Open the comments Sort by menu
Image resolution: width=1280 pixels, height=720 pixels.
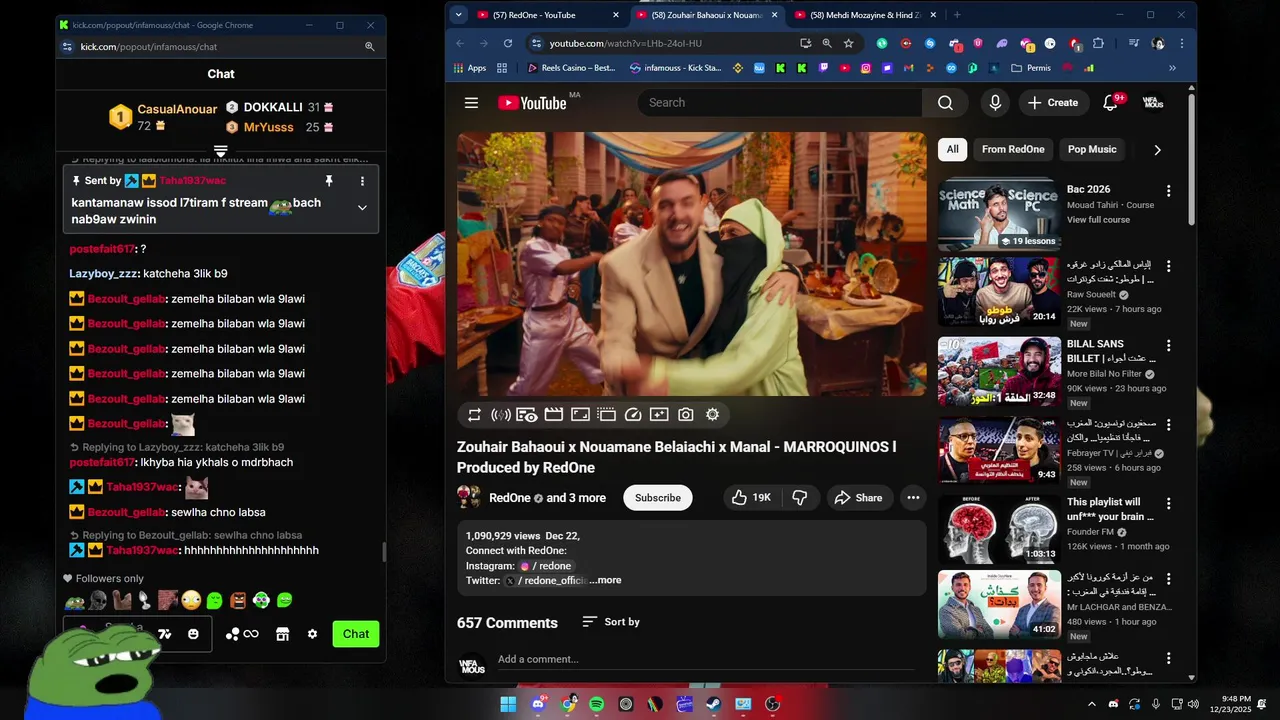611,622
